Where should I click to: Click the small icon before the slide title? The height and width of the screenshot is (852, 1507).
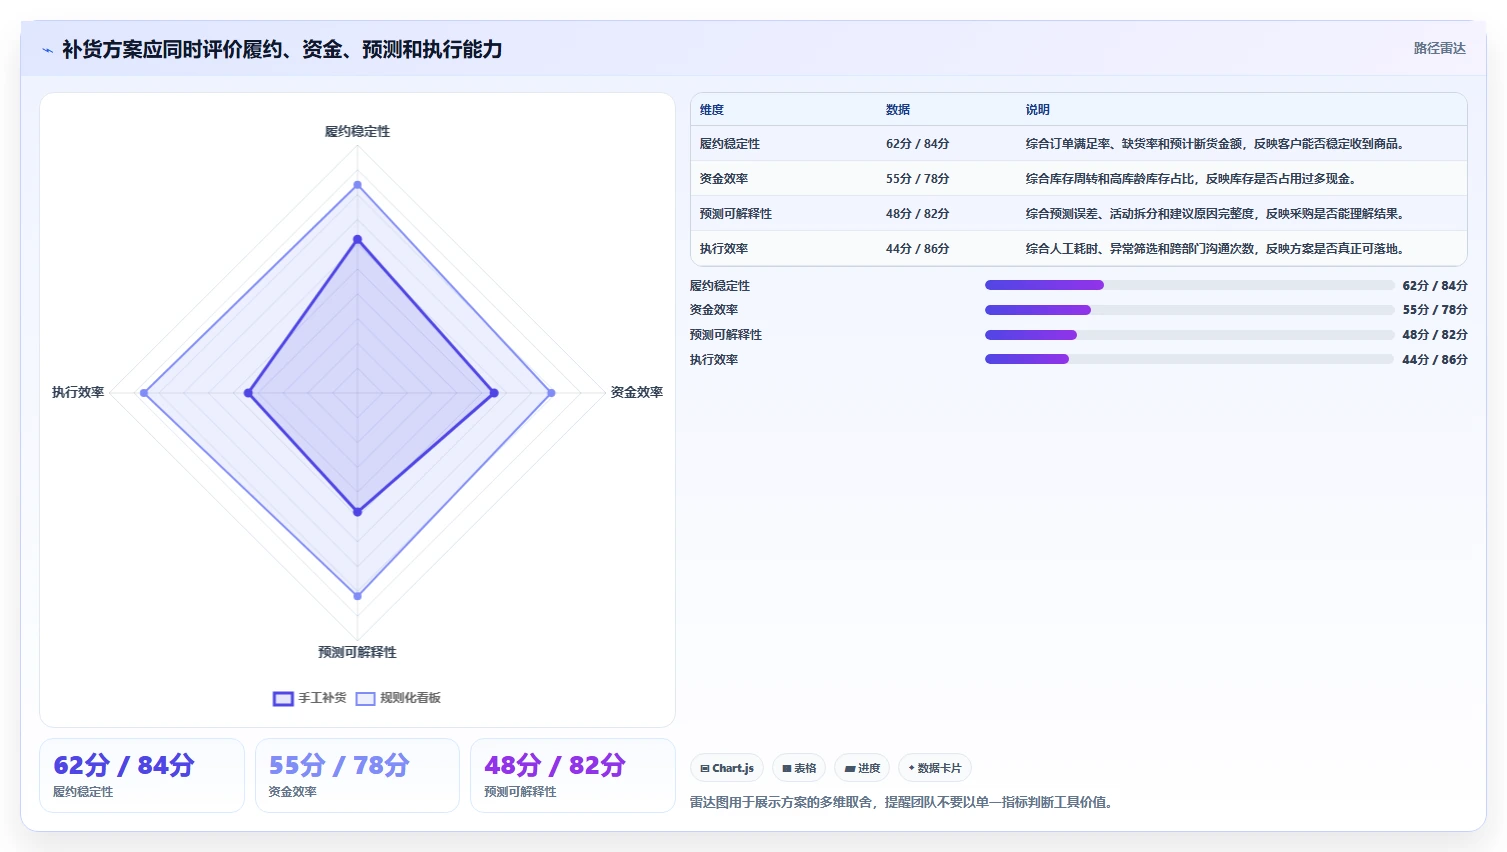(x=47, y=50)
